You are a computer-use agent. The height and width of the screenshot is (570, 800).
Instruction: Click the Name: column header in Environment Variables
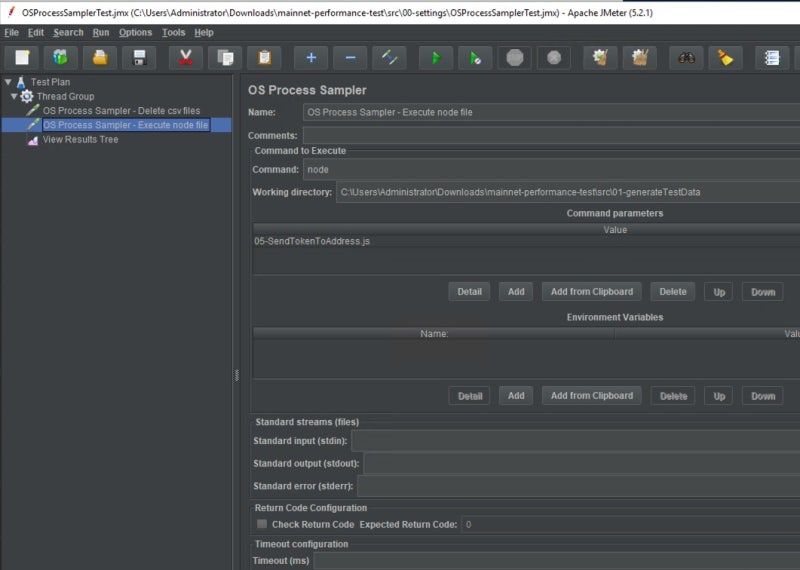point(434,334)
